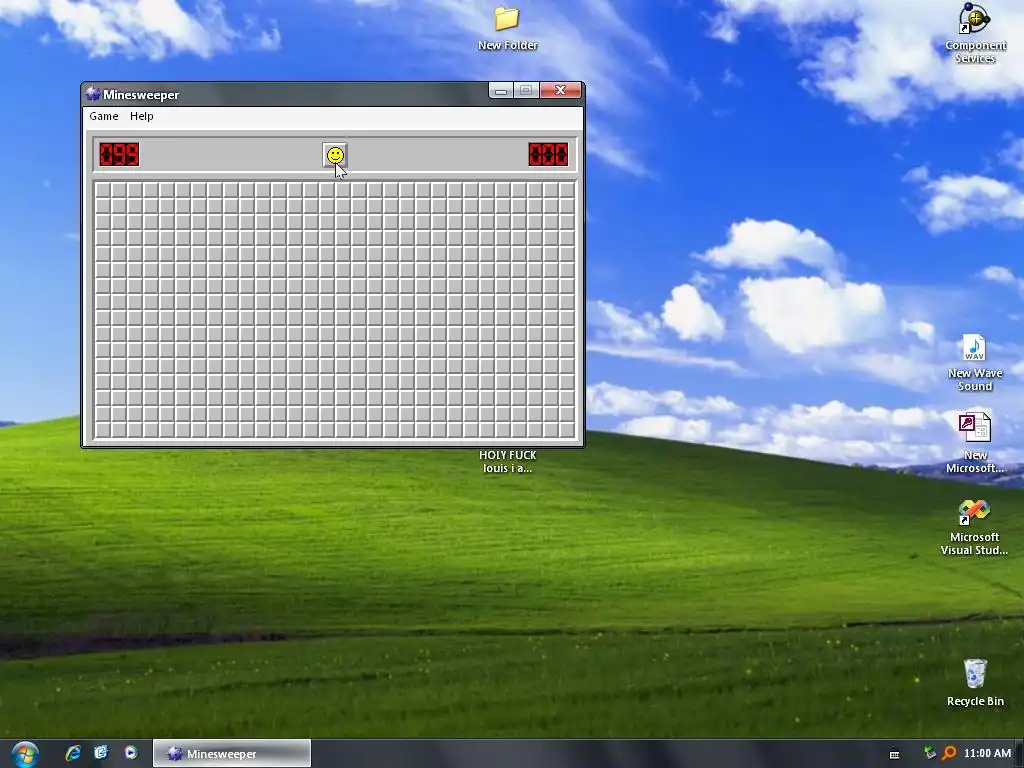This screenshot has width=1024, height=768.
Task: Click the disabled maximize button of Minesweeper
Action: click(x=526, y=91)
